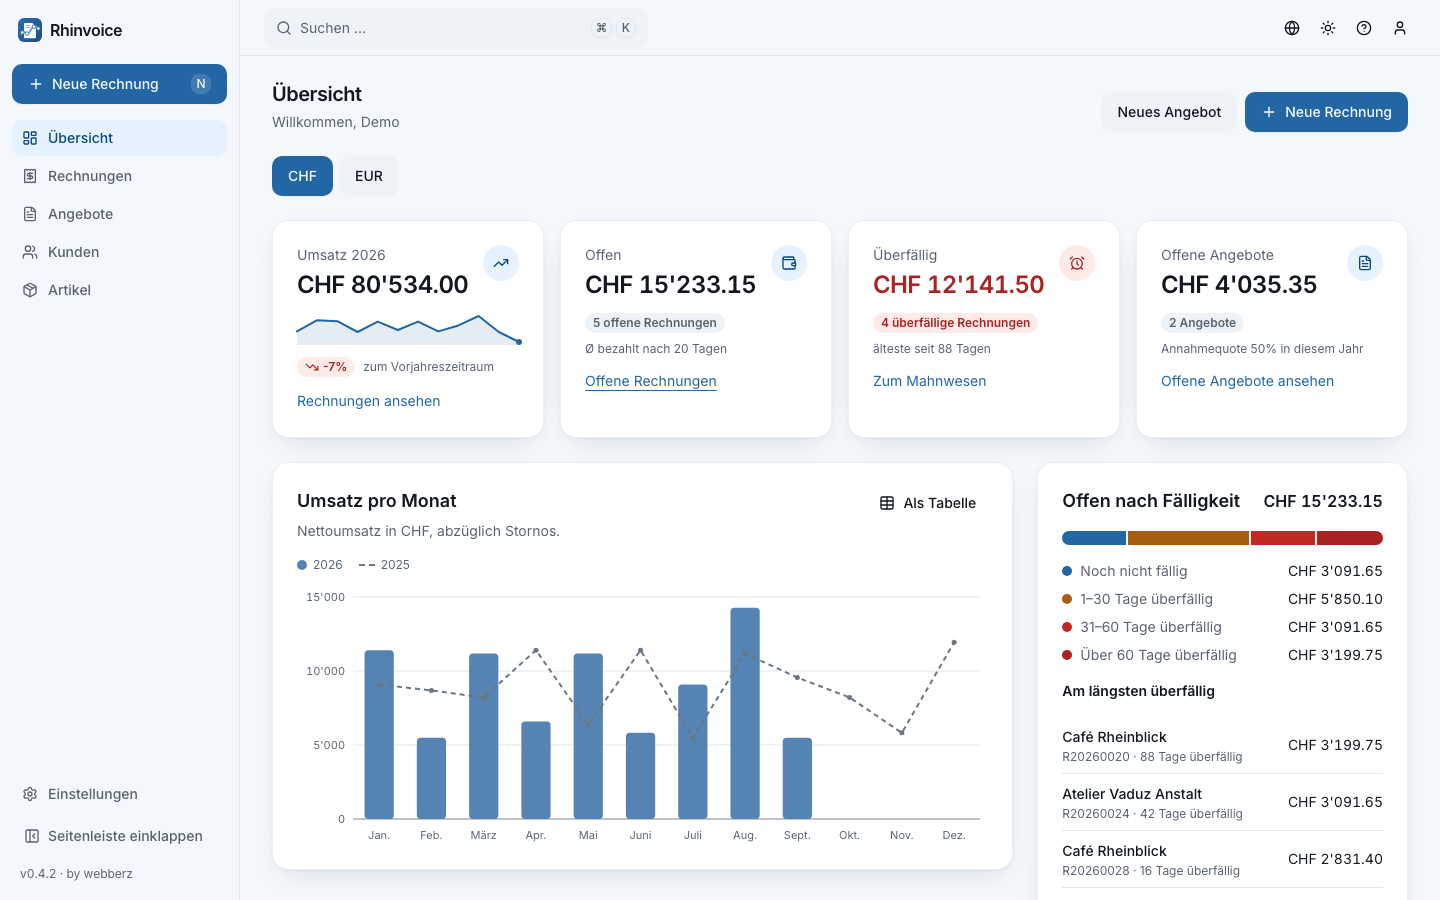Click the 1–30 Tage überfällig row
The image size is (1440, 900).
1222,599
